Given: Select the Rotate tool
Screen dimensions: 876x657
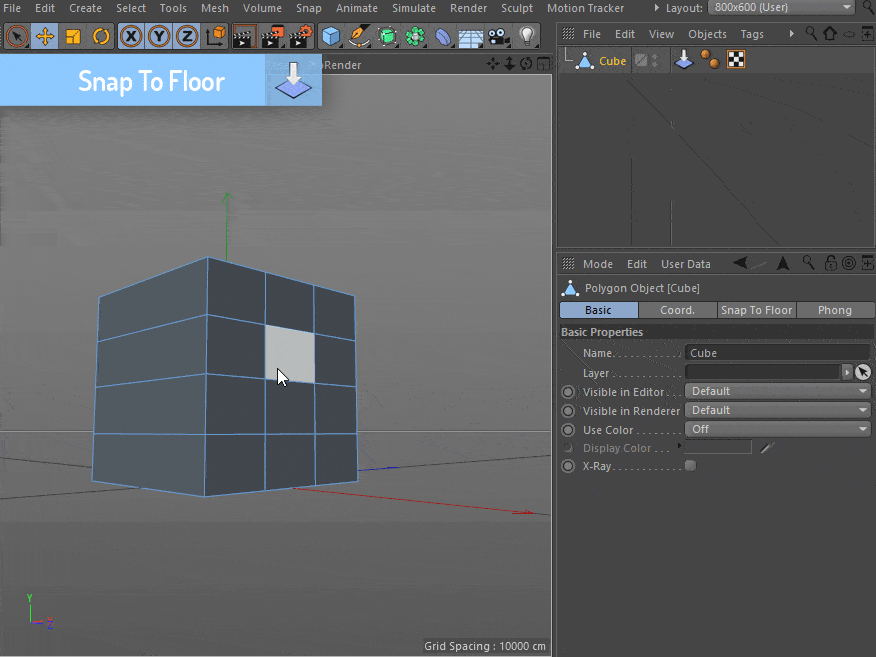Looking at the screenshot, I should click(101, 37).
